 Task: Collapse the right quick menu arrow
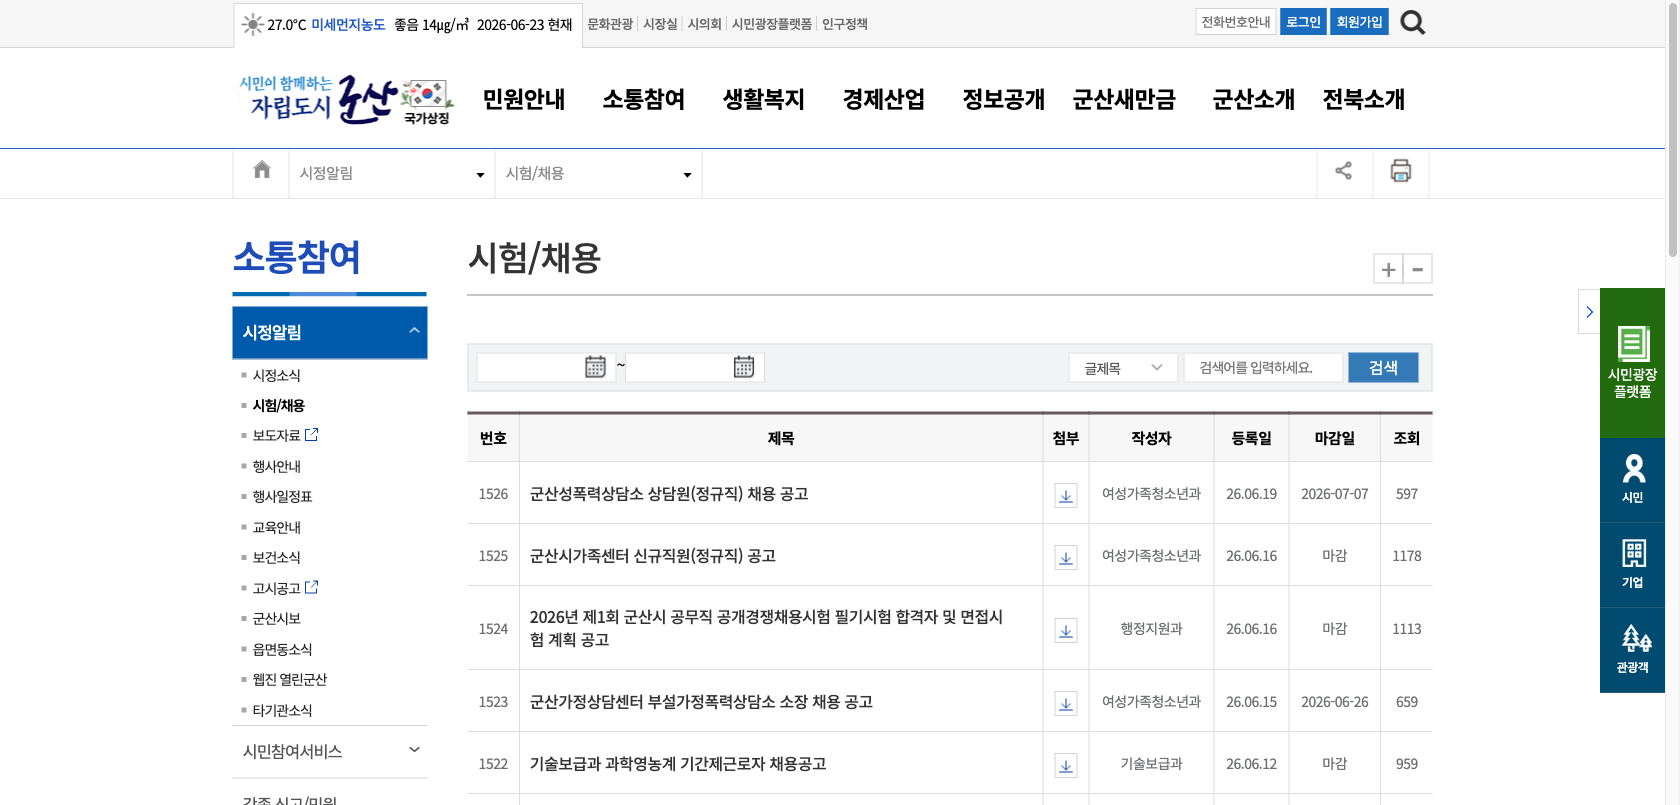click(1589, 312)
